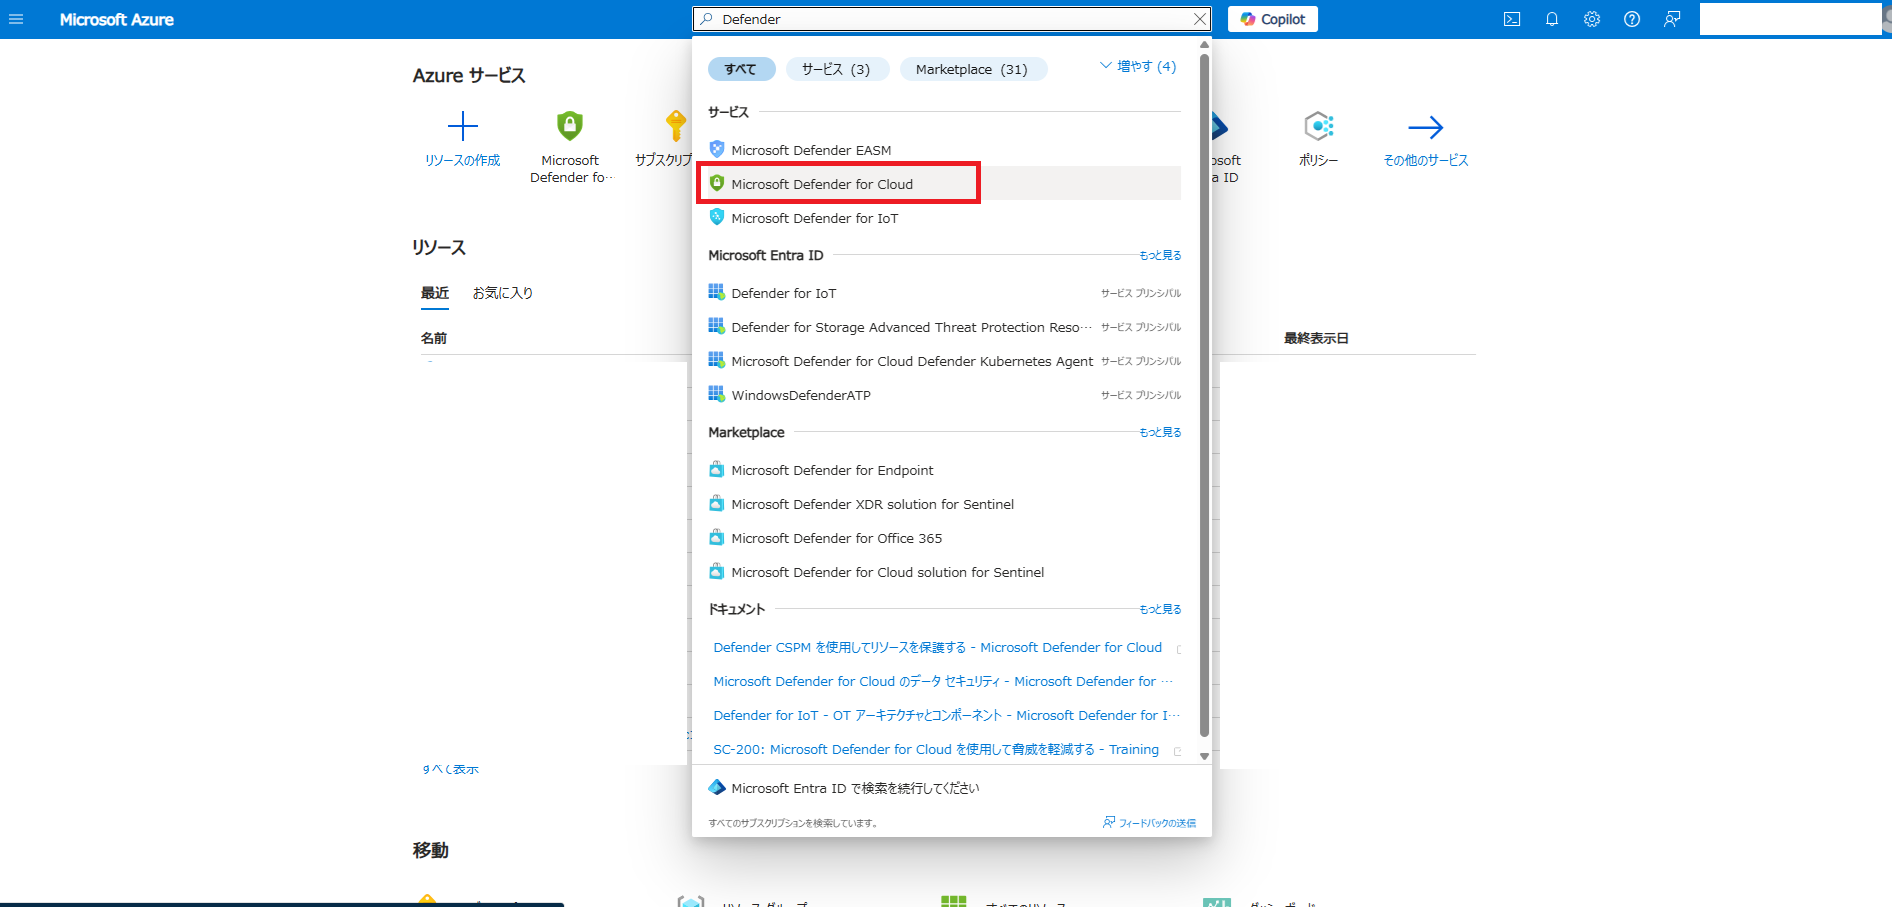Image resolution: width=1892 pixels, height=907 pixels.
Task: Open Defender for Cloud solution for Sentinel
Action: (944, 572)
